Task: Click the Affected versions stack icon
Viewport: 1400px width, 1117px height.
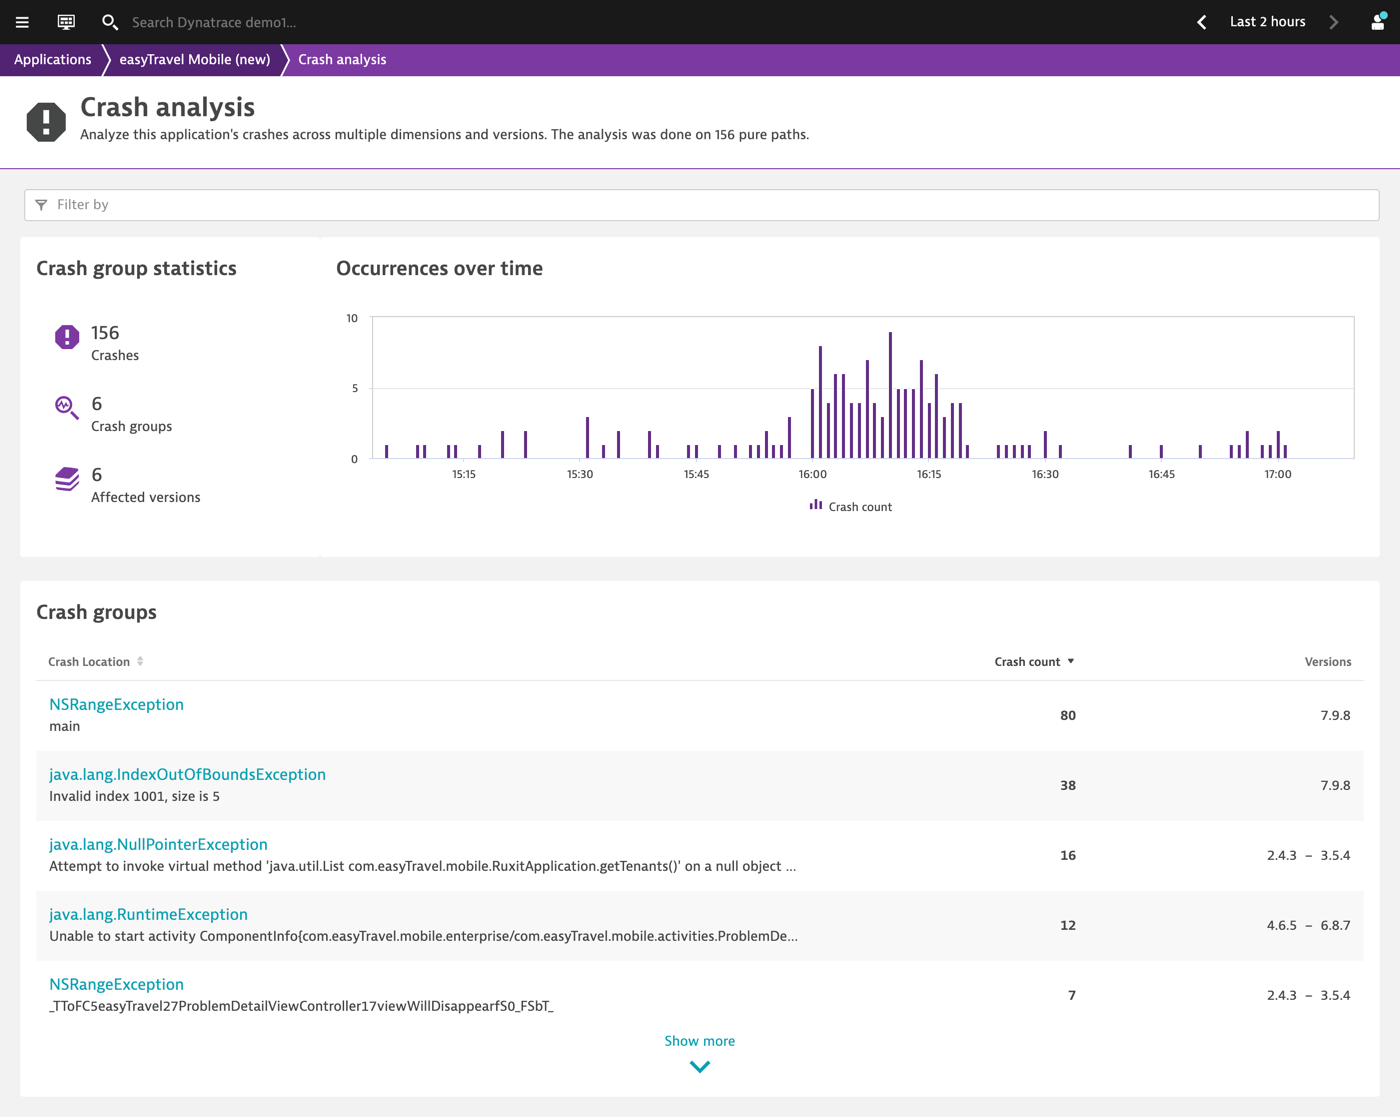Action: tap(67, 479)
